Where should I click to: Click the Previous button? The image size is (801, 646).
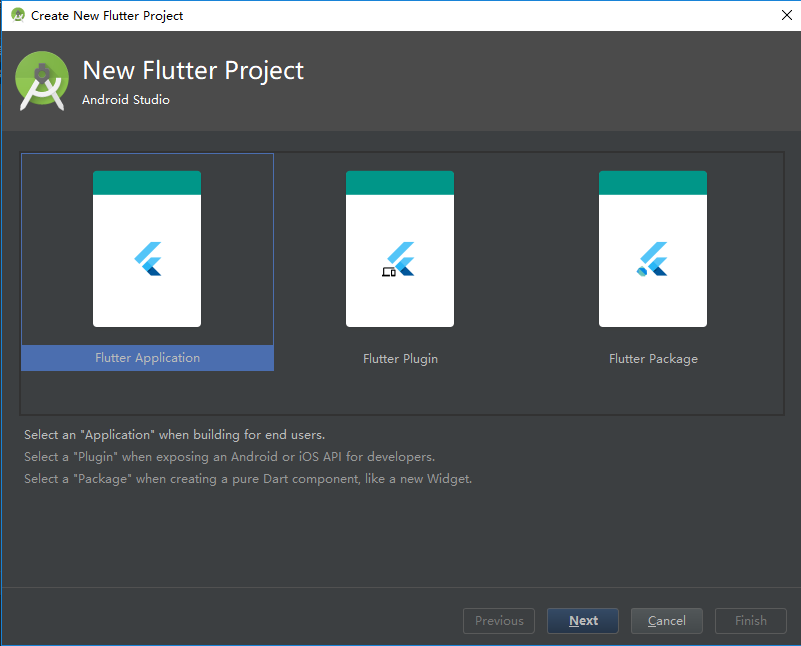point(499,620)
